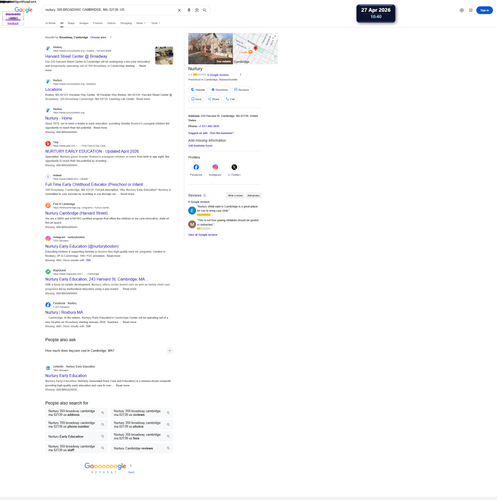
Task: Open MapQuest '243 Harvard St' result
Action: [x=96, y=279]
